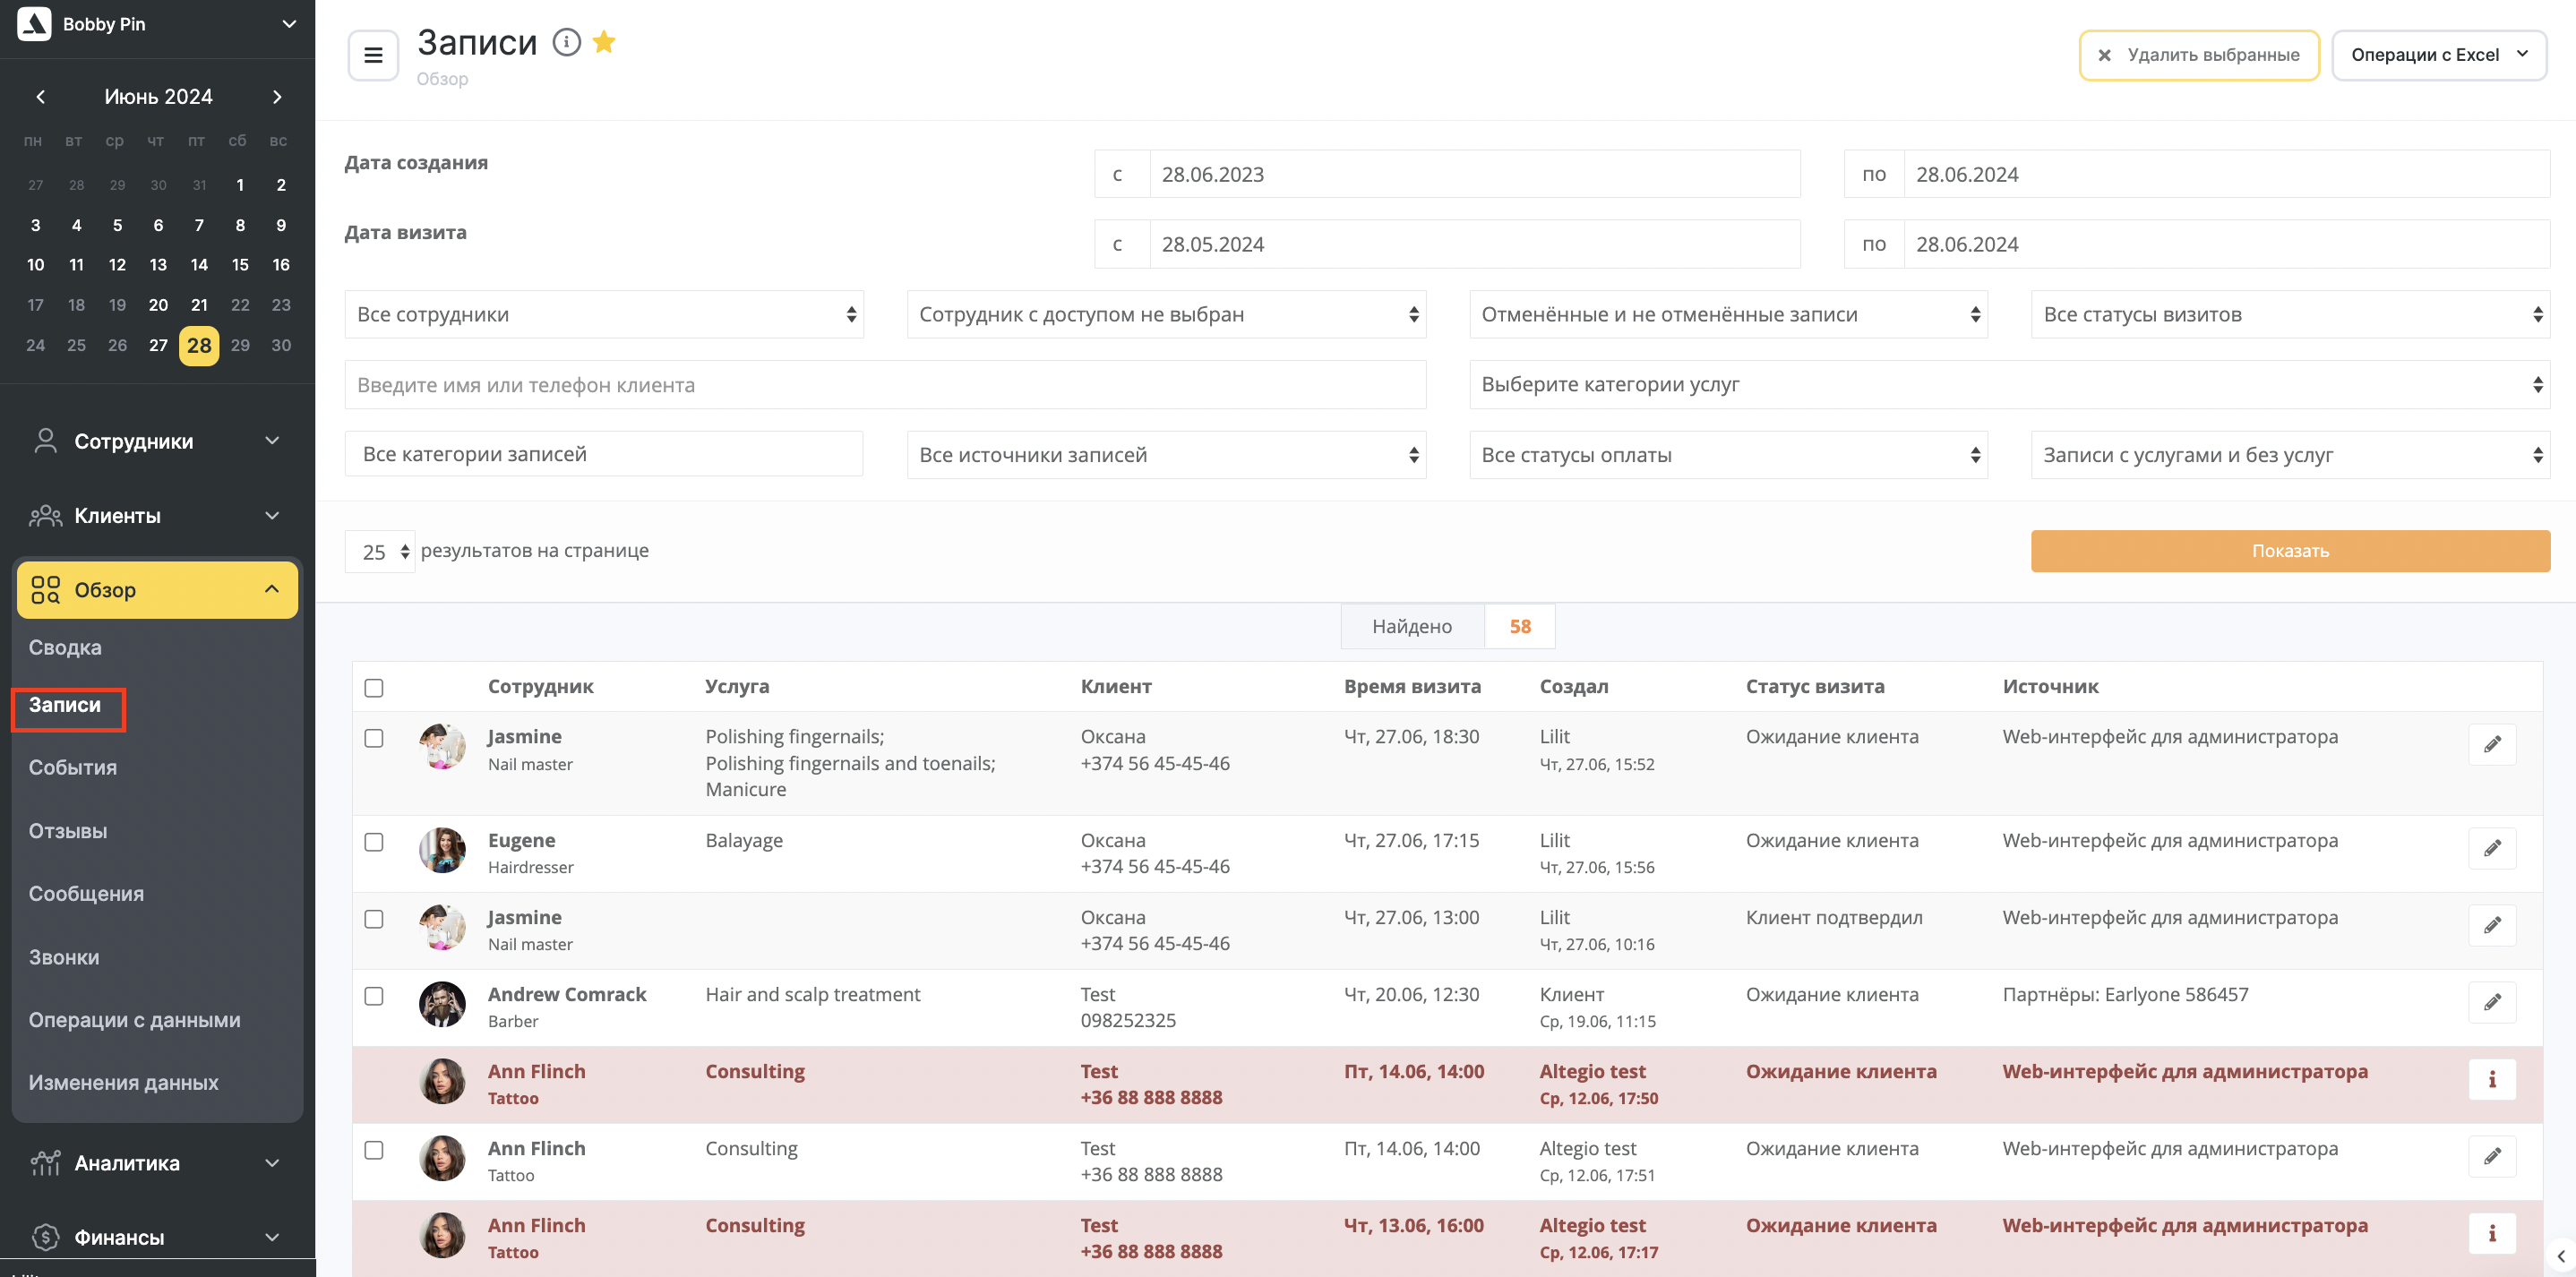Open info for cancelled 13.06 Consulting record
This screenshot has width=2576, height=1277.
coord(2492,1233)
